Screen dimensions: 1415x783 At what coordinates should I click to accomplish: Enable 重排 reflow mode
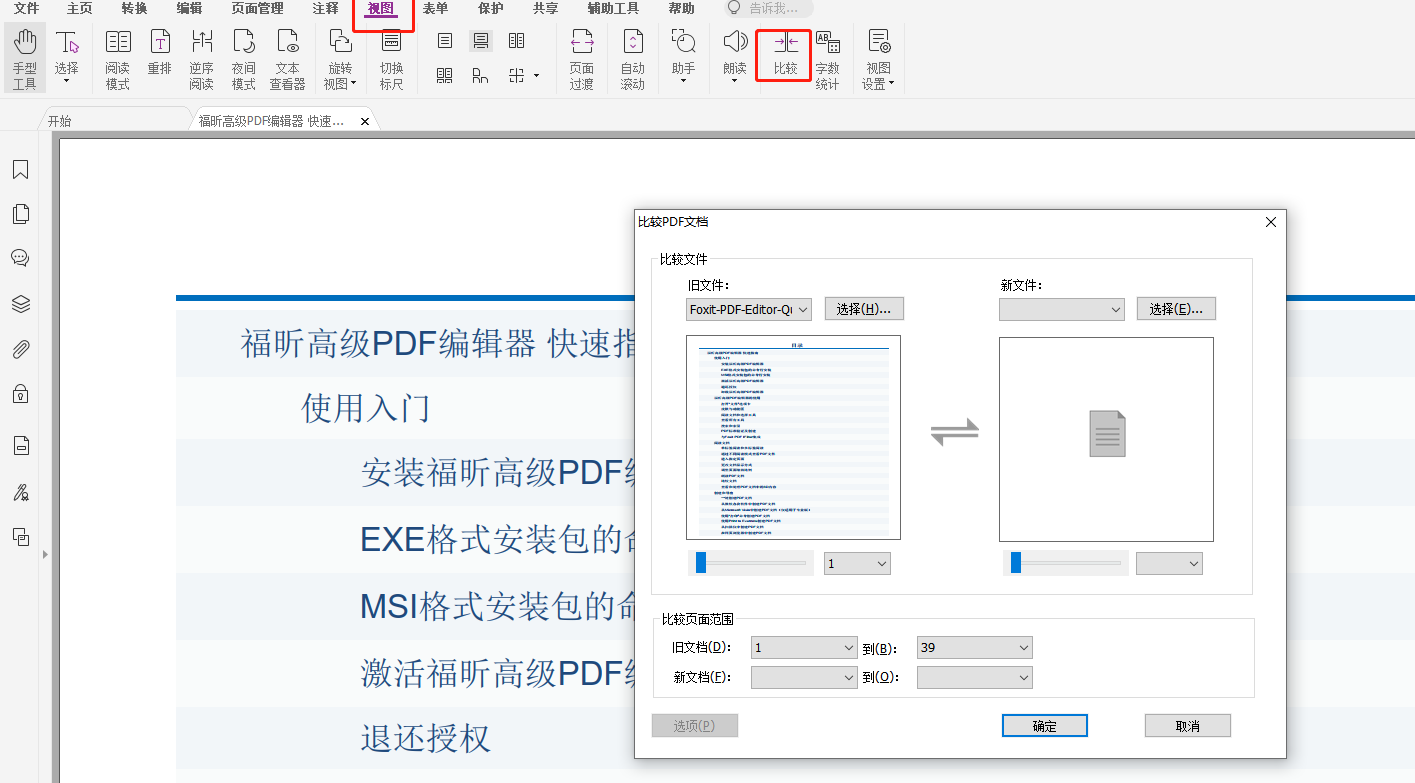tap(160, 57)
